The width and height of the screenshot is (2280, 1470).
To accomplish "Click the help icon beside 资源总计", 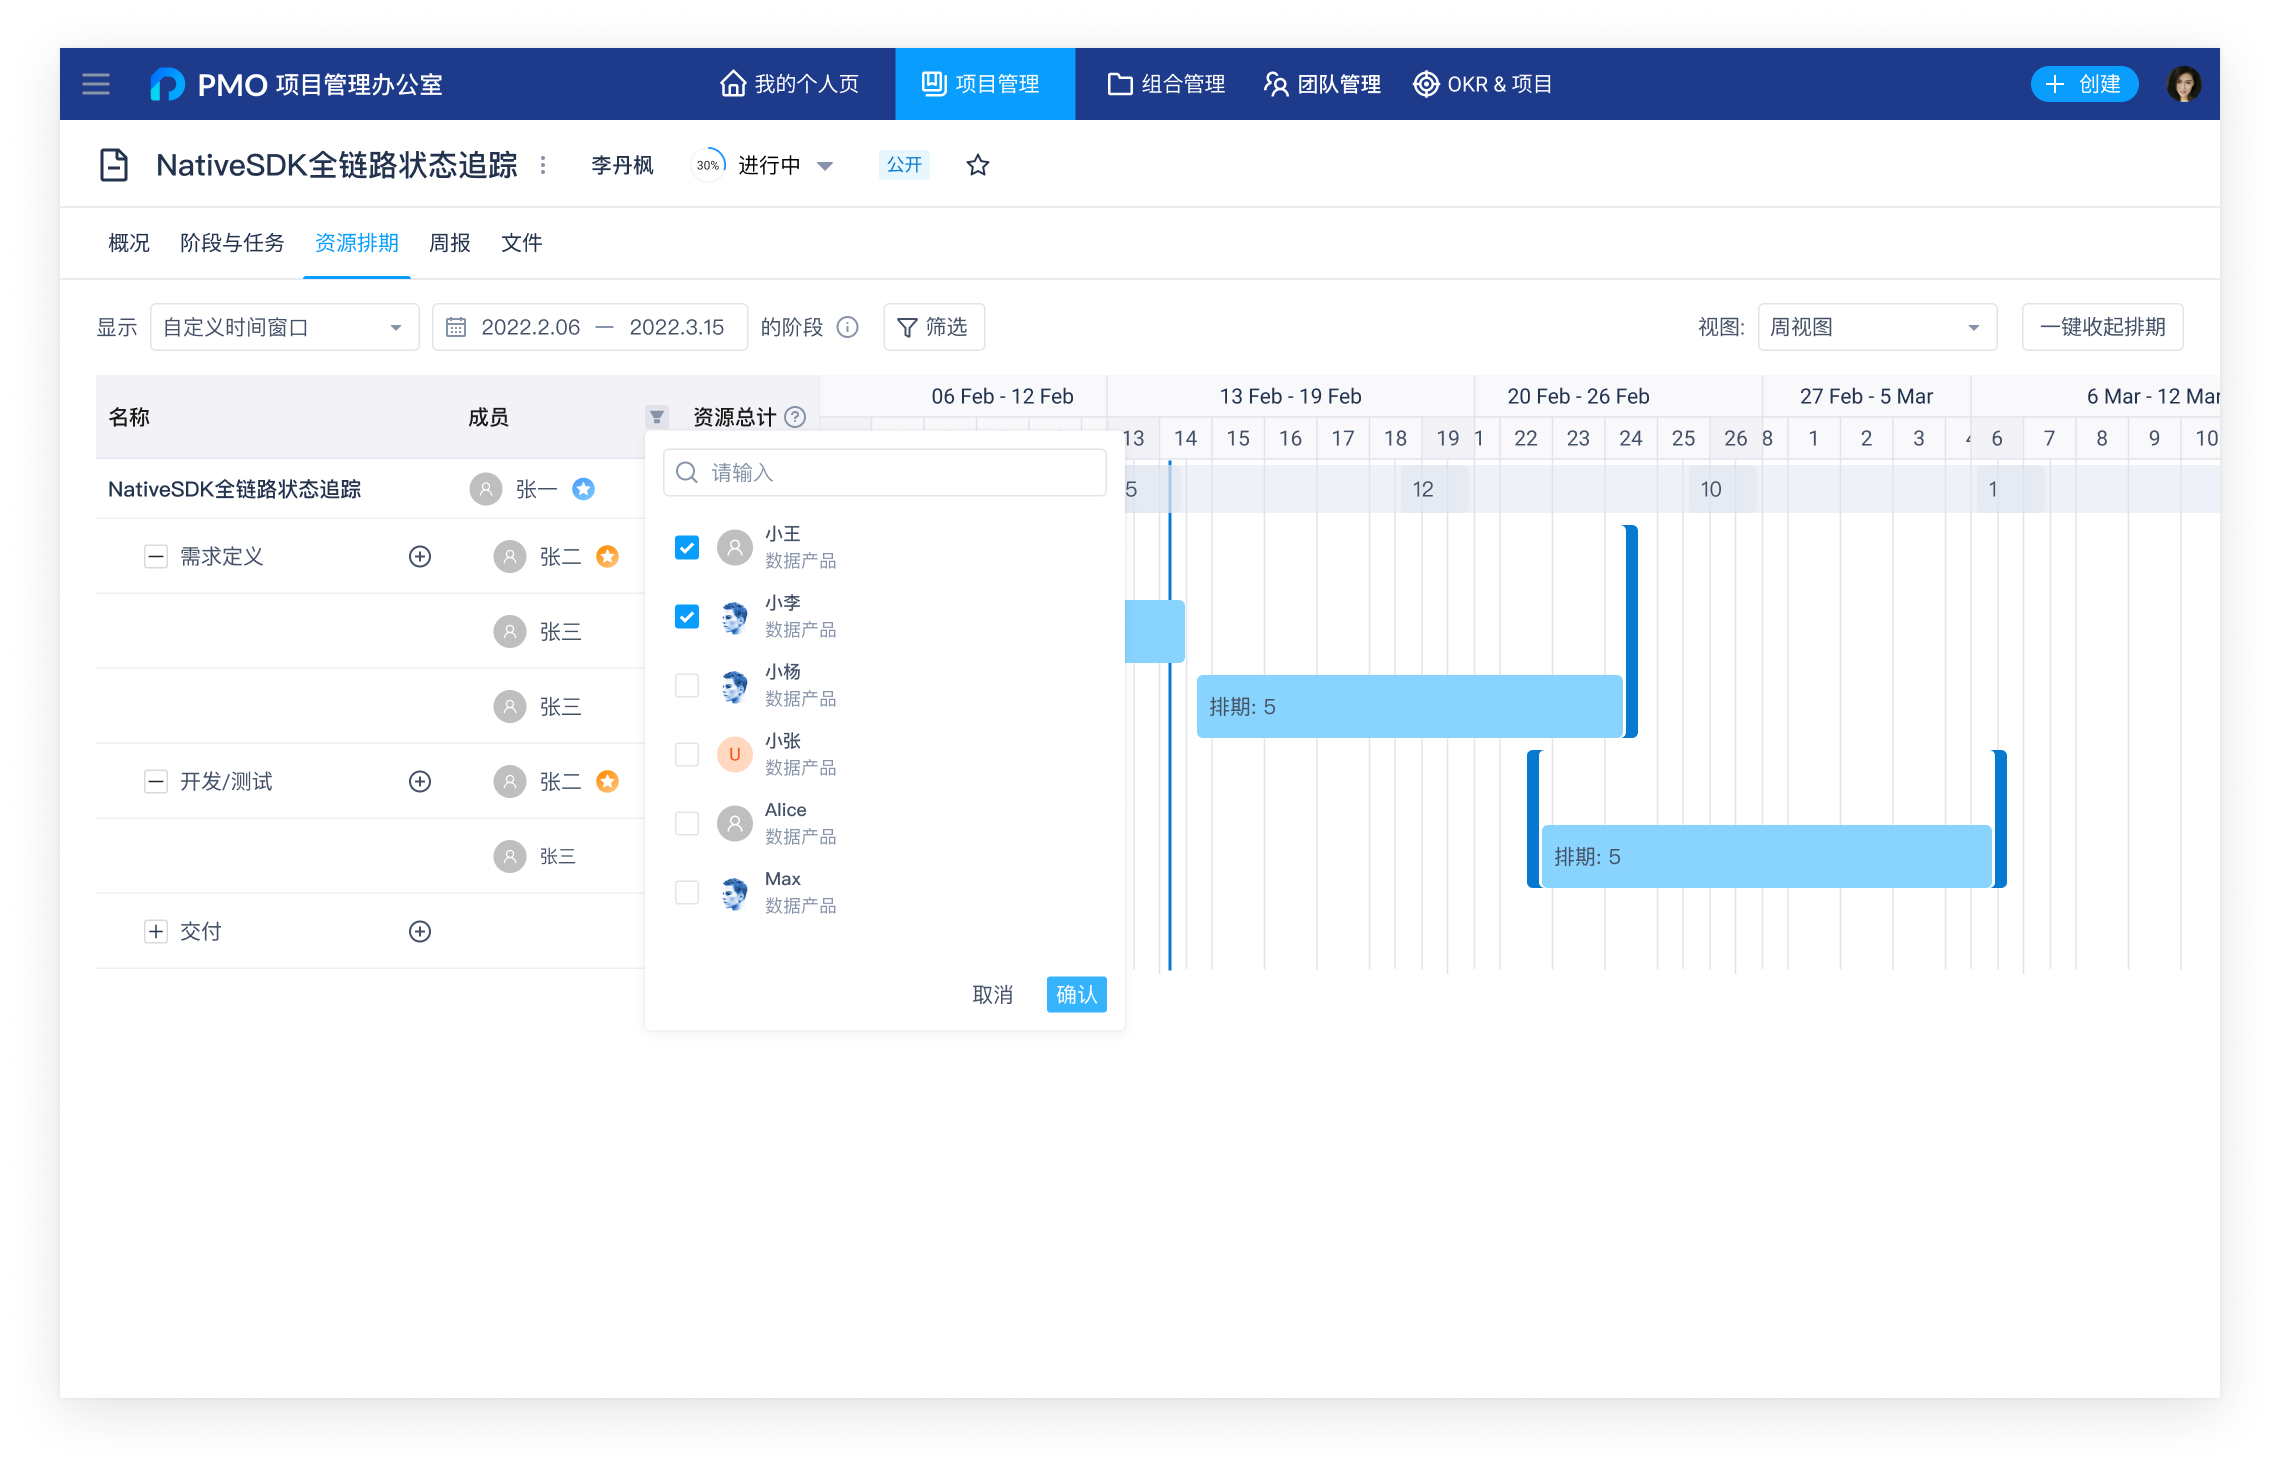I will (x=795, y=417).
